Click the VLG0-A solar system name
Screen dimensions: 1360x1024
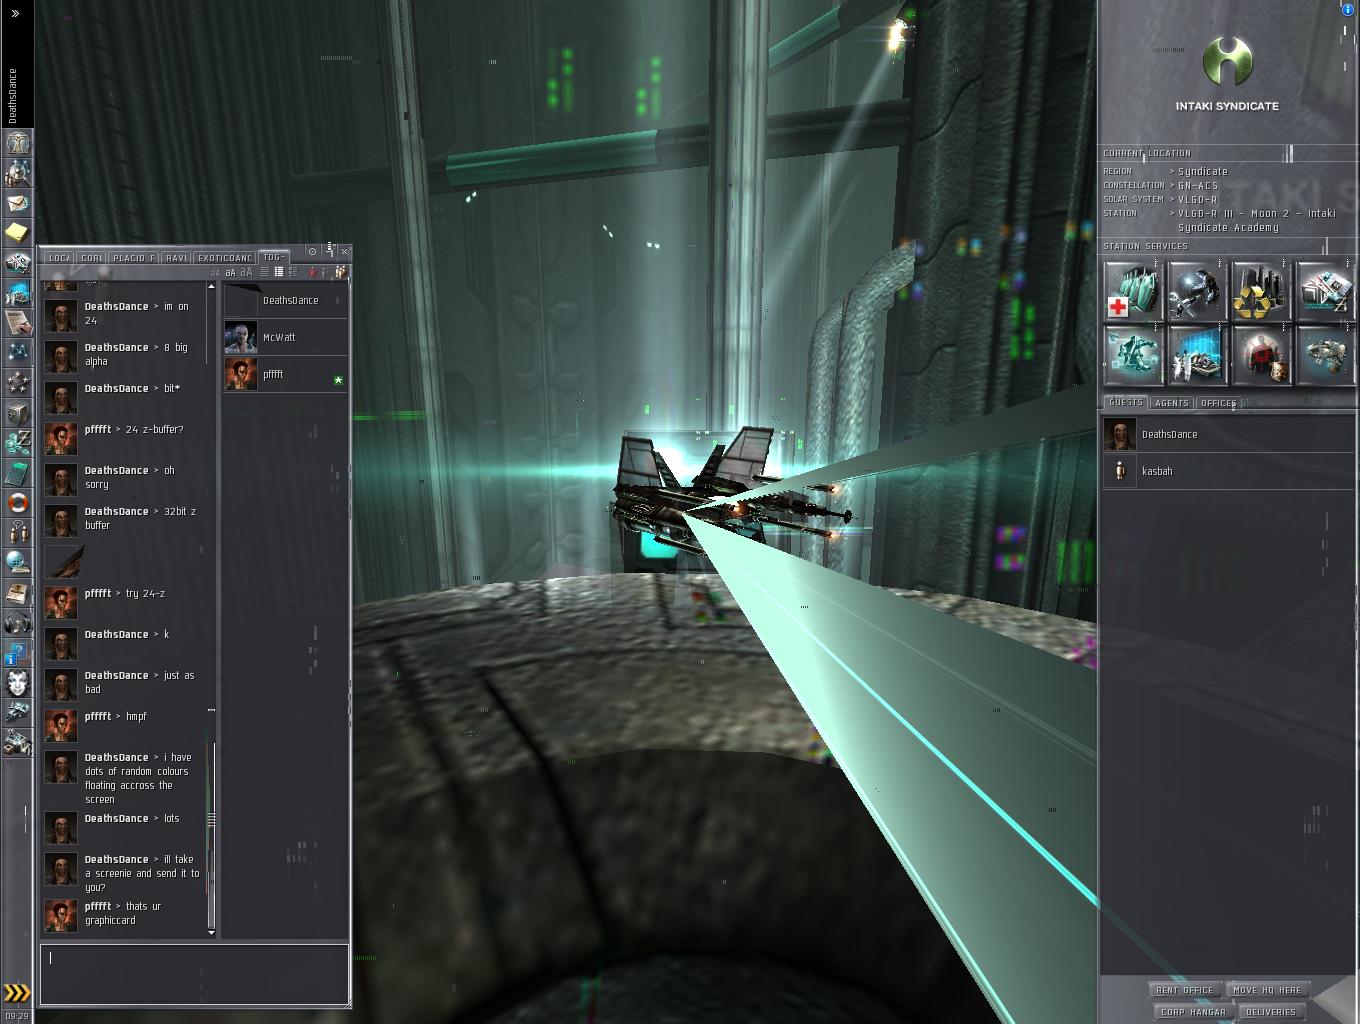[x=1197, y=199]
